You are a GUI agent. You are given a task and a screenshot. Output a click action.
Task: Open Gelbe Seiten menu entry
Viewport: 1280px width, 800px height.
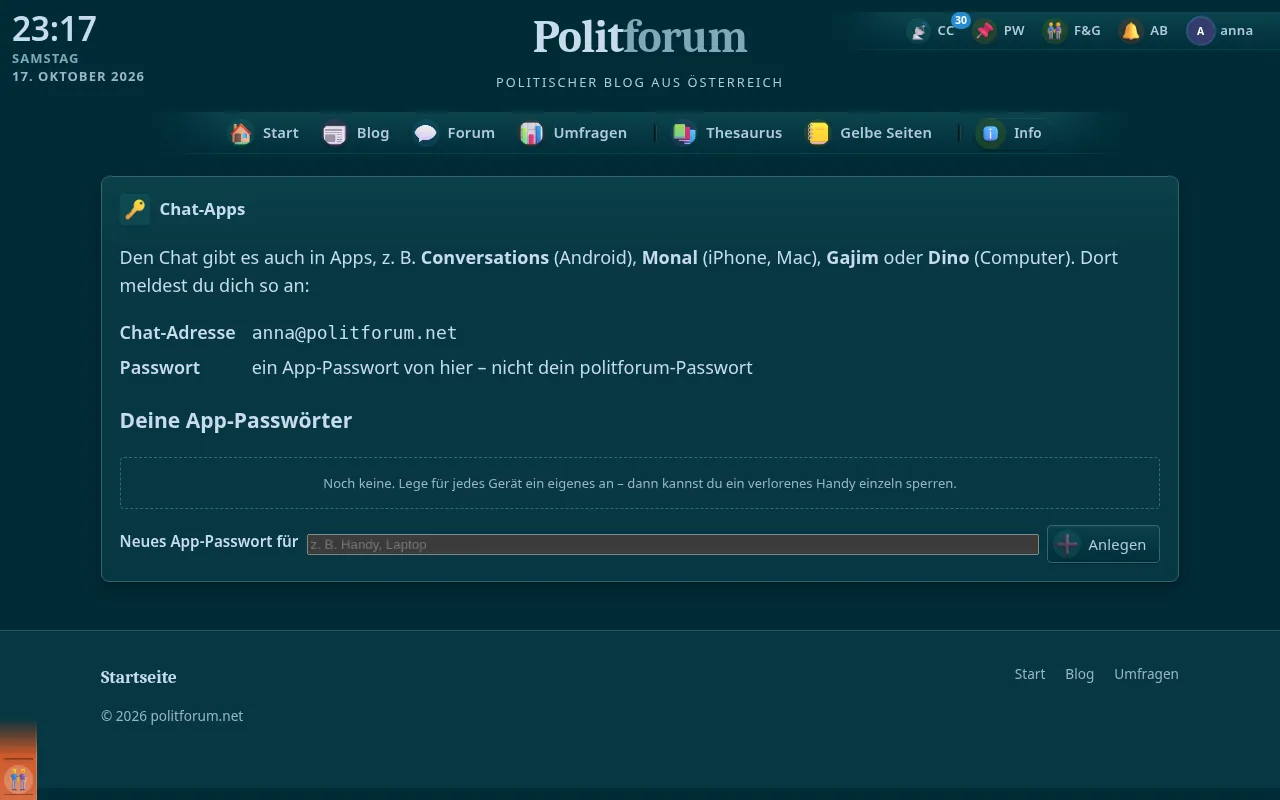coord(886,133)
